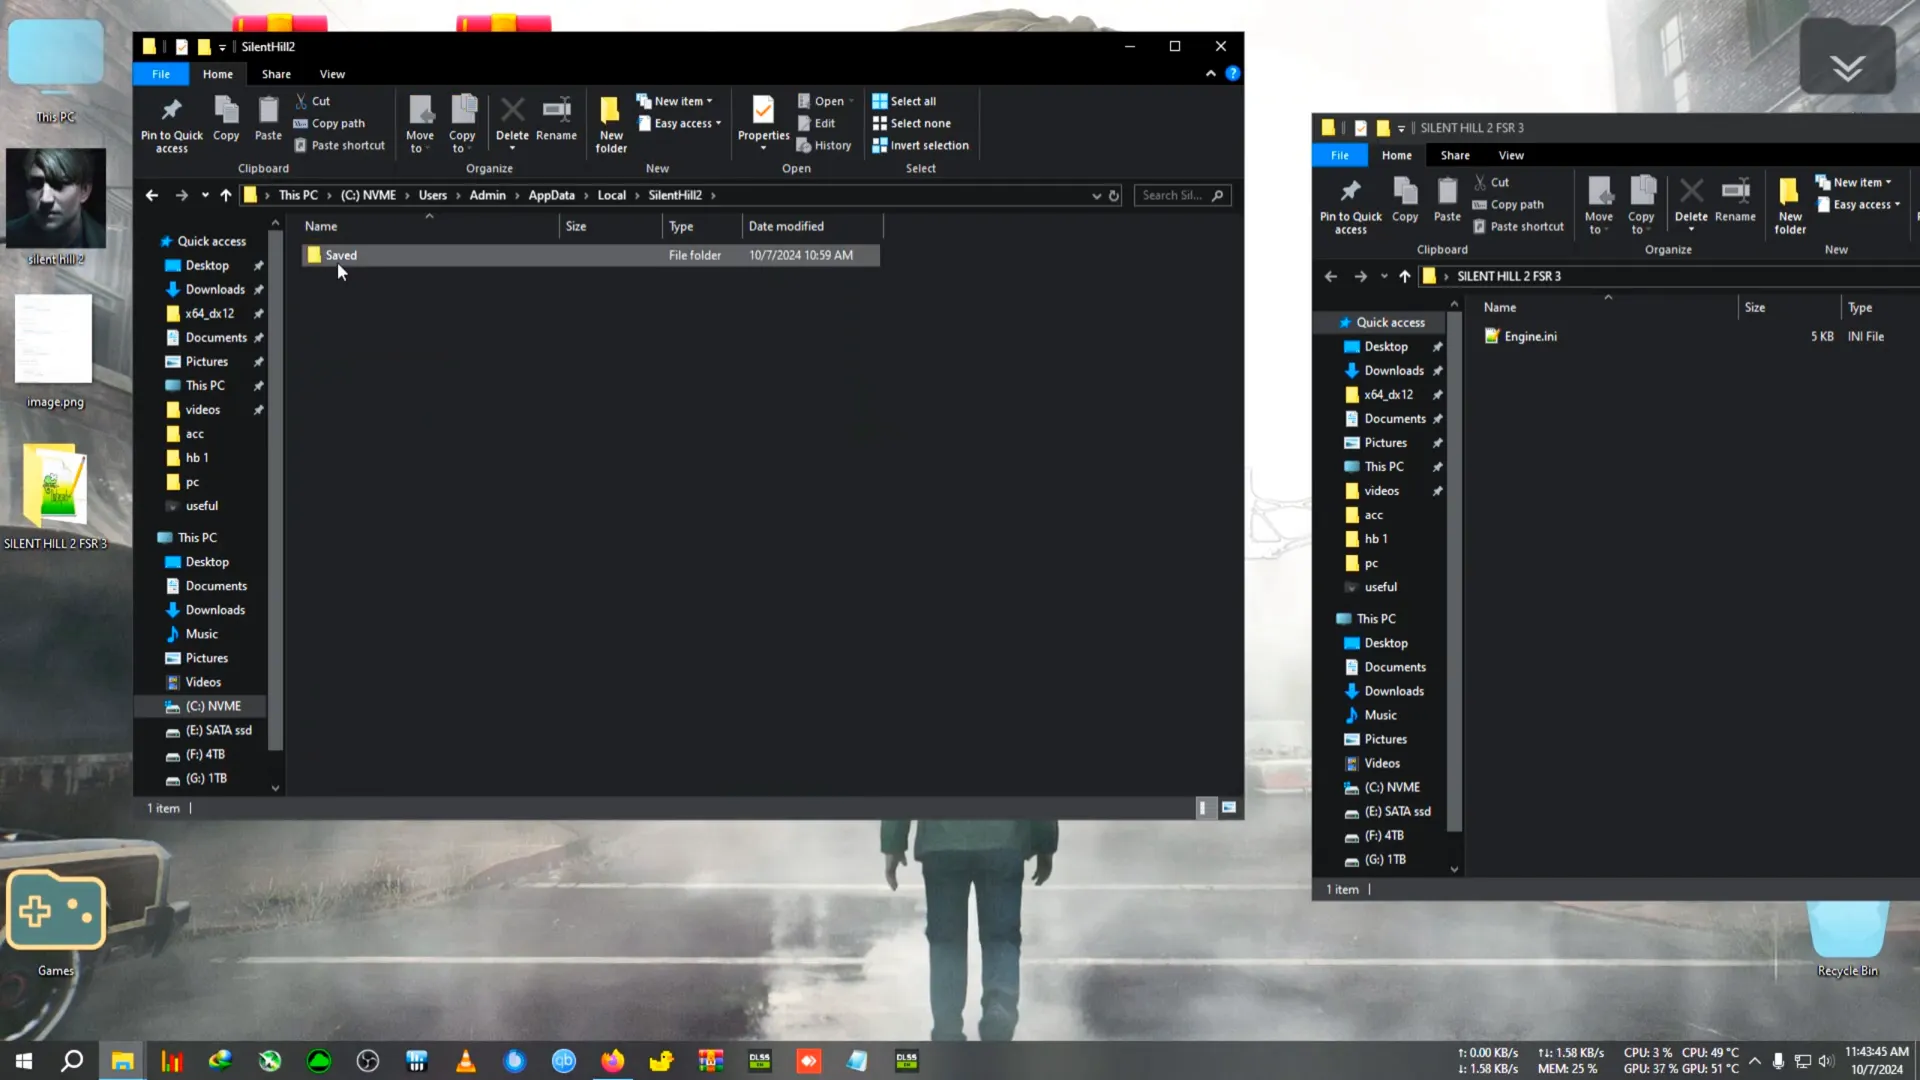Open the Games folder desktop icon
Viewport: 1920px width, 1080px height.
55,923
